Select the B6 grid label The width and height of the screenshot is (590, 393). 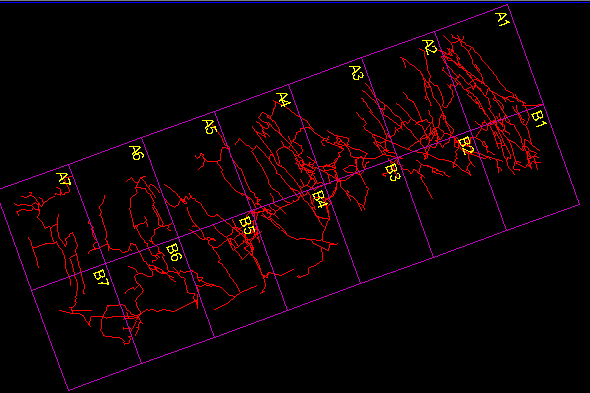pyautogui.click(x=174, y=253)
